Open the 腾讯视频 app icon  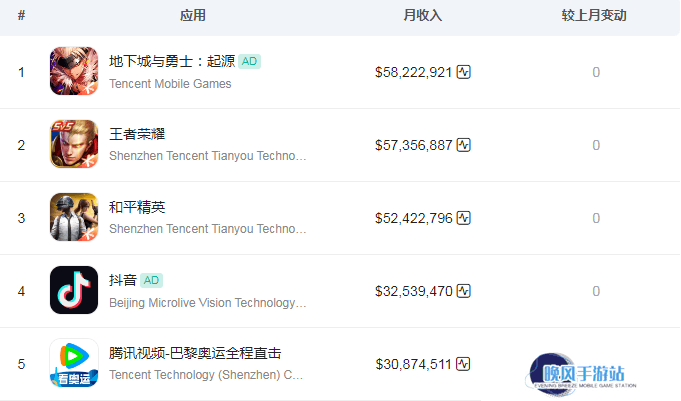[74, 363]
